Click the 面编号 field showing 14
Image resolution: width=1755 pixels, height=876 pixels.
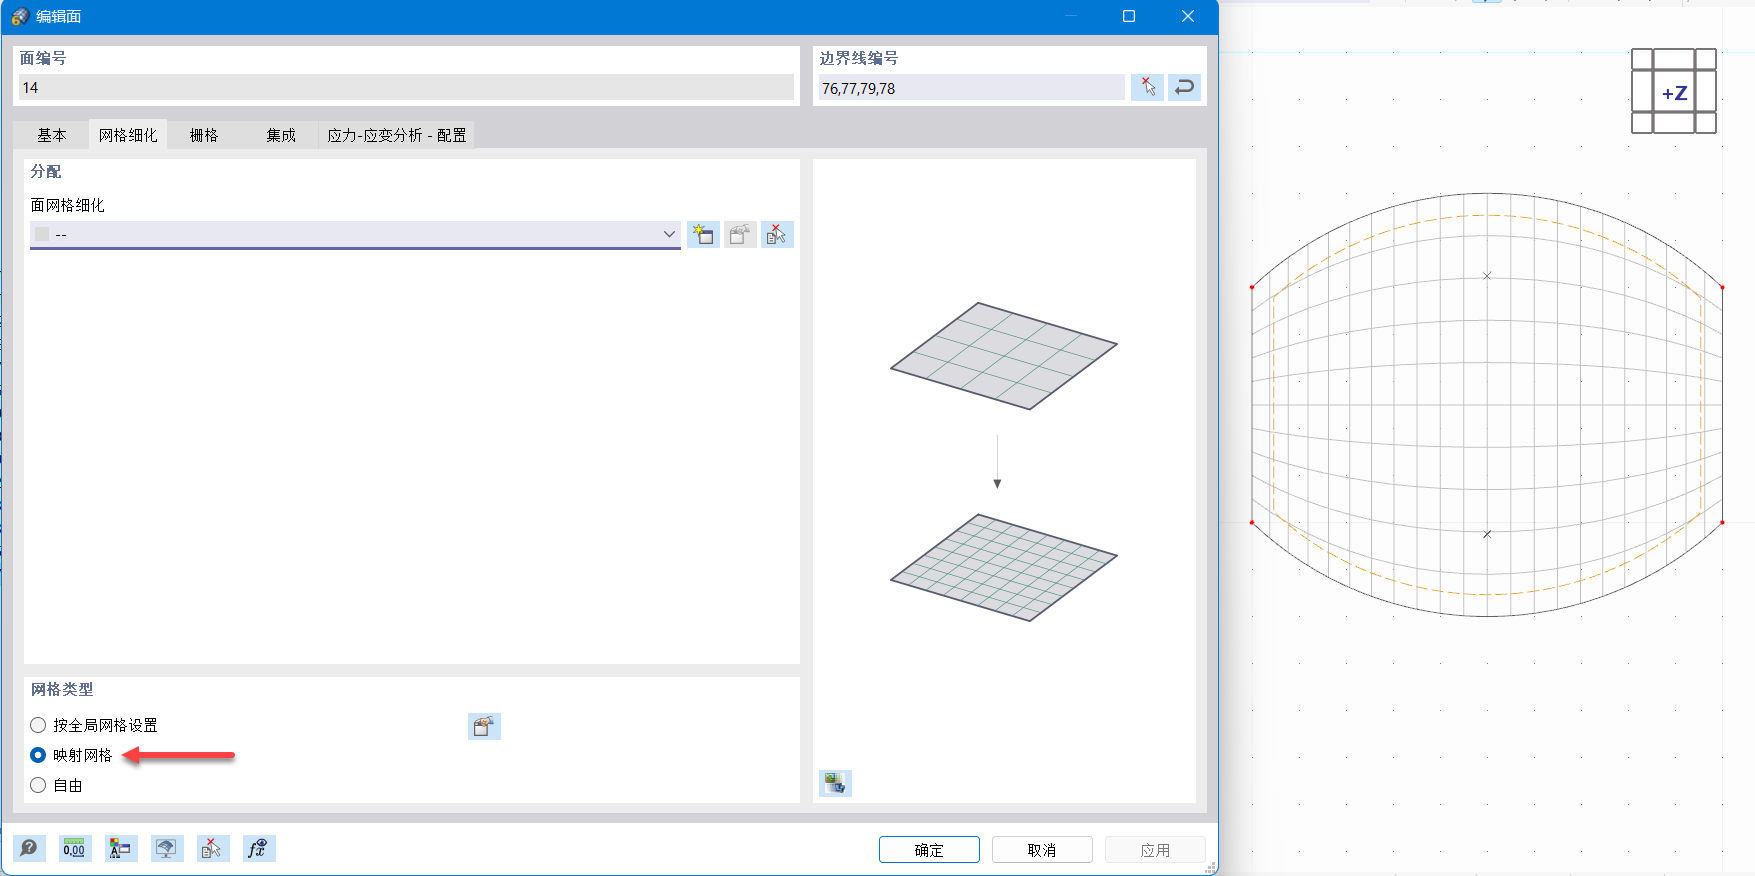pyautogui.click(x=406, y=88)
